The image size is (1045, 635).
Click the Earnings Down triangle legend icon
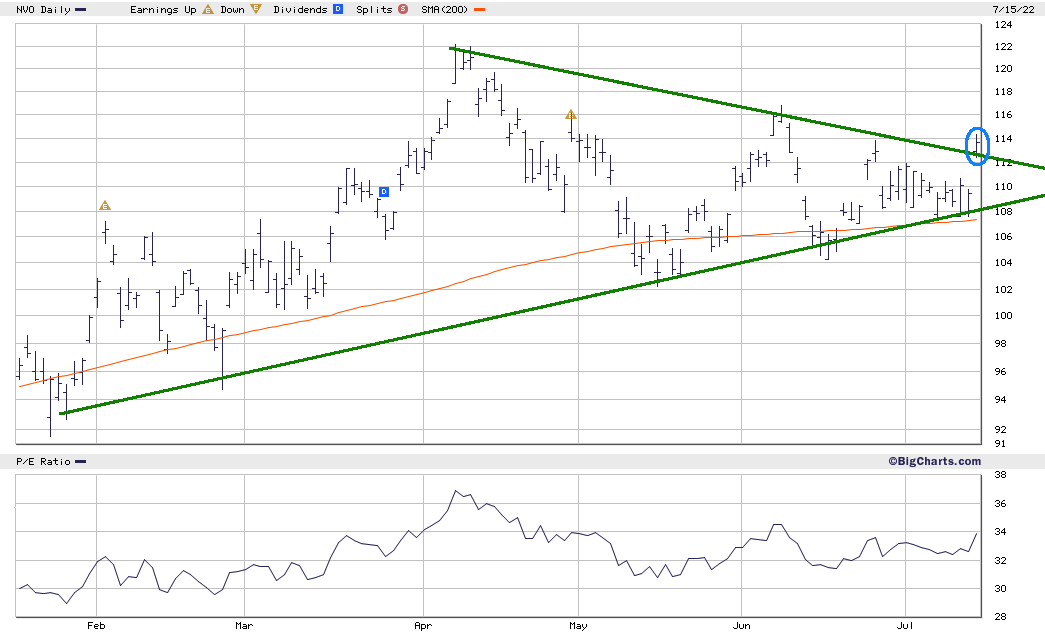256,9
